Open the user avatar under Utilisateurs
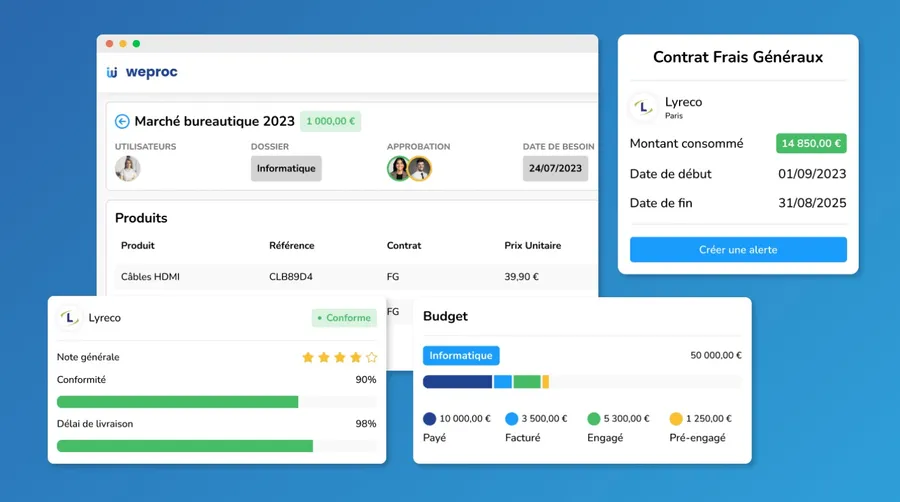 click(x=127, y=169)
